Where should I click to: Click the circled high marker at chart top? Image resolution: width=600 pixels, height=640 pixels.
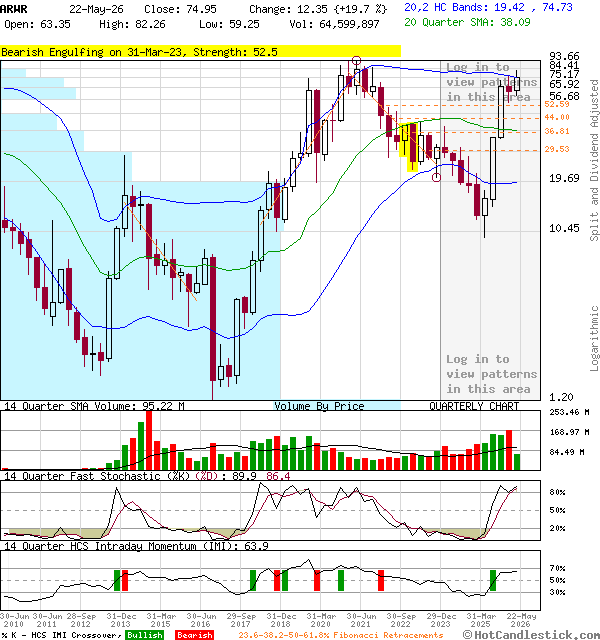pyautogui.click(x=356, y=61)
